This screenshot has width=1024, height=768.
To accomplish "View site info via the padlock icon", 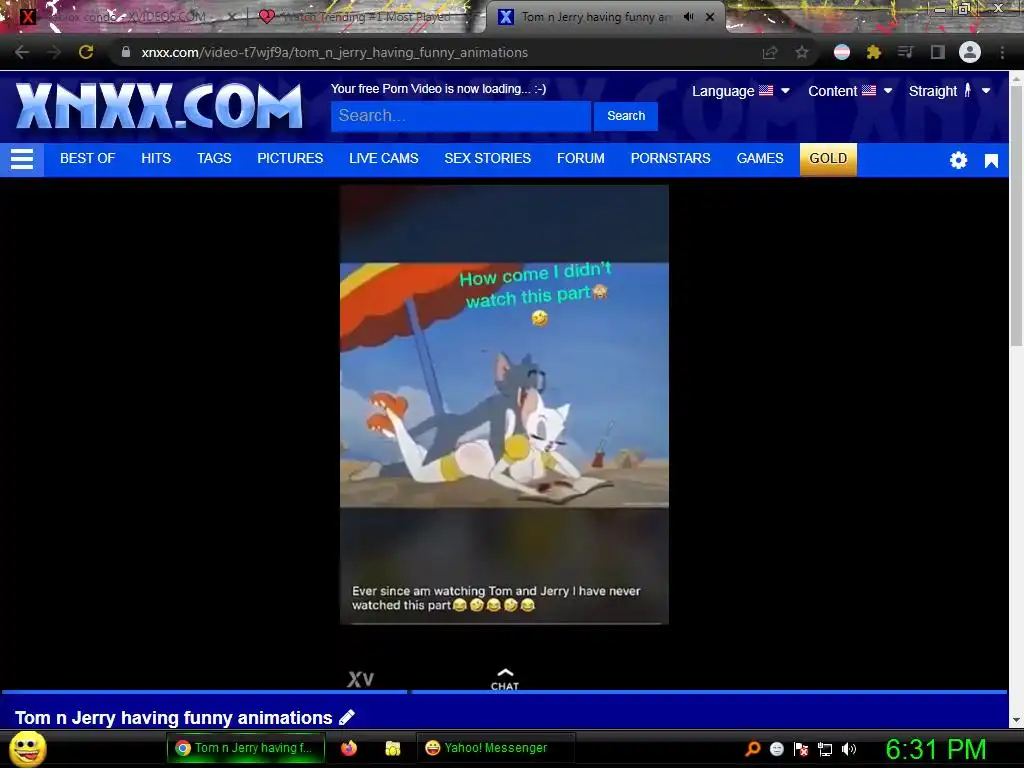I will (126, 52).
